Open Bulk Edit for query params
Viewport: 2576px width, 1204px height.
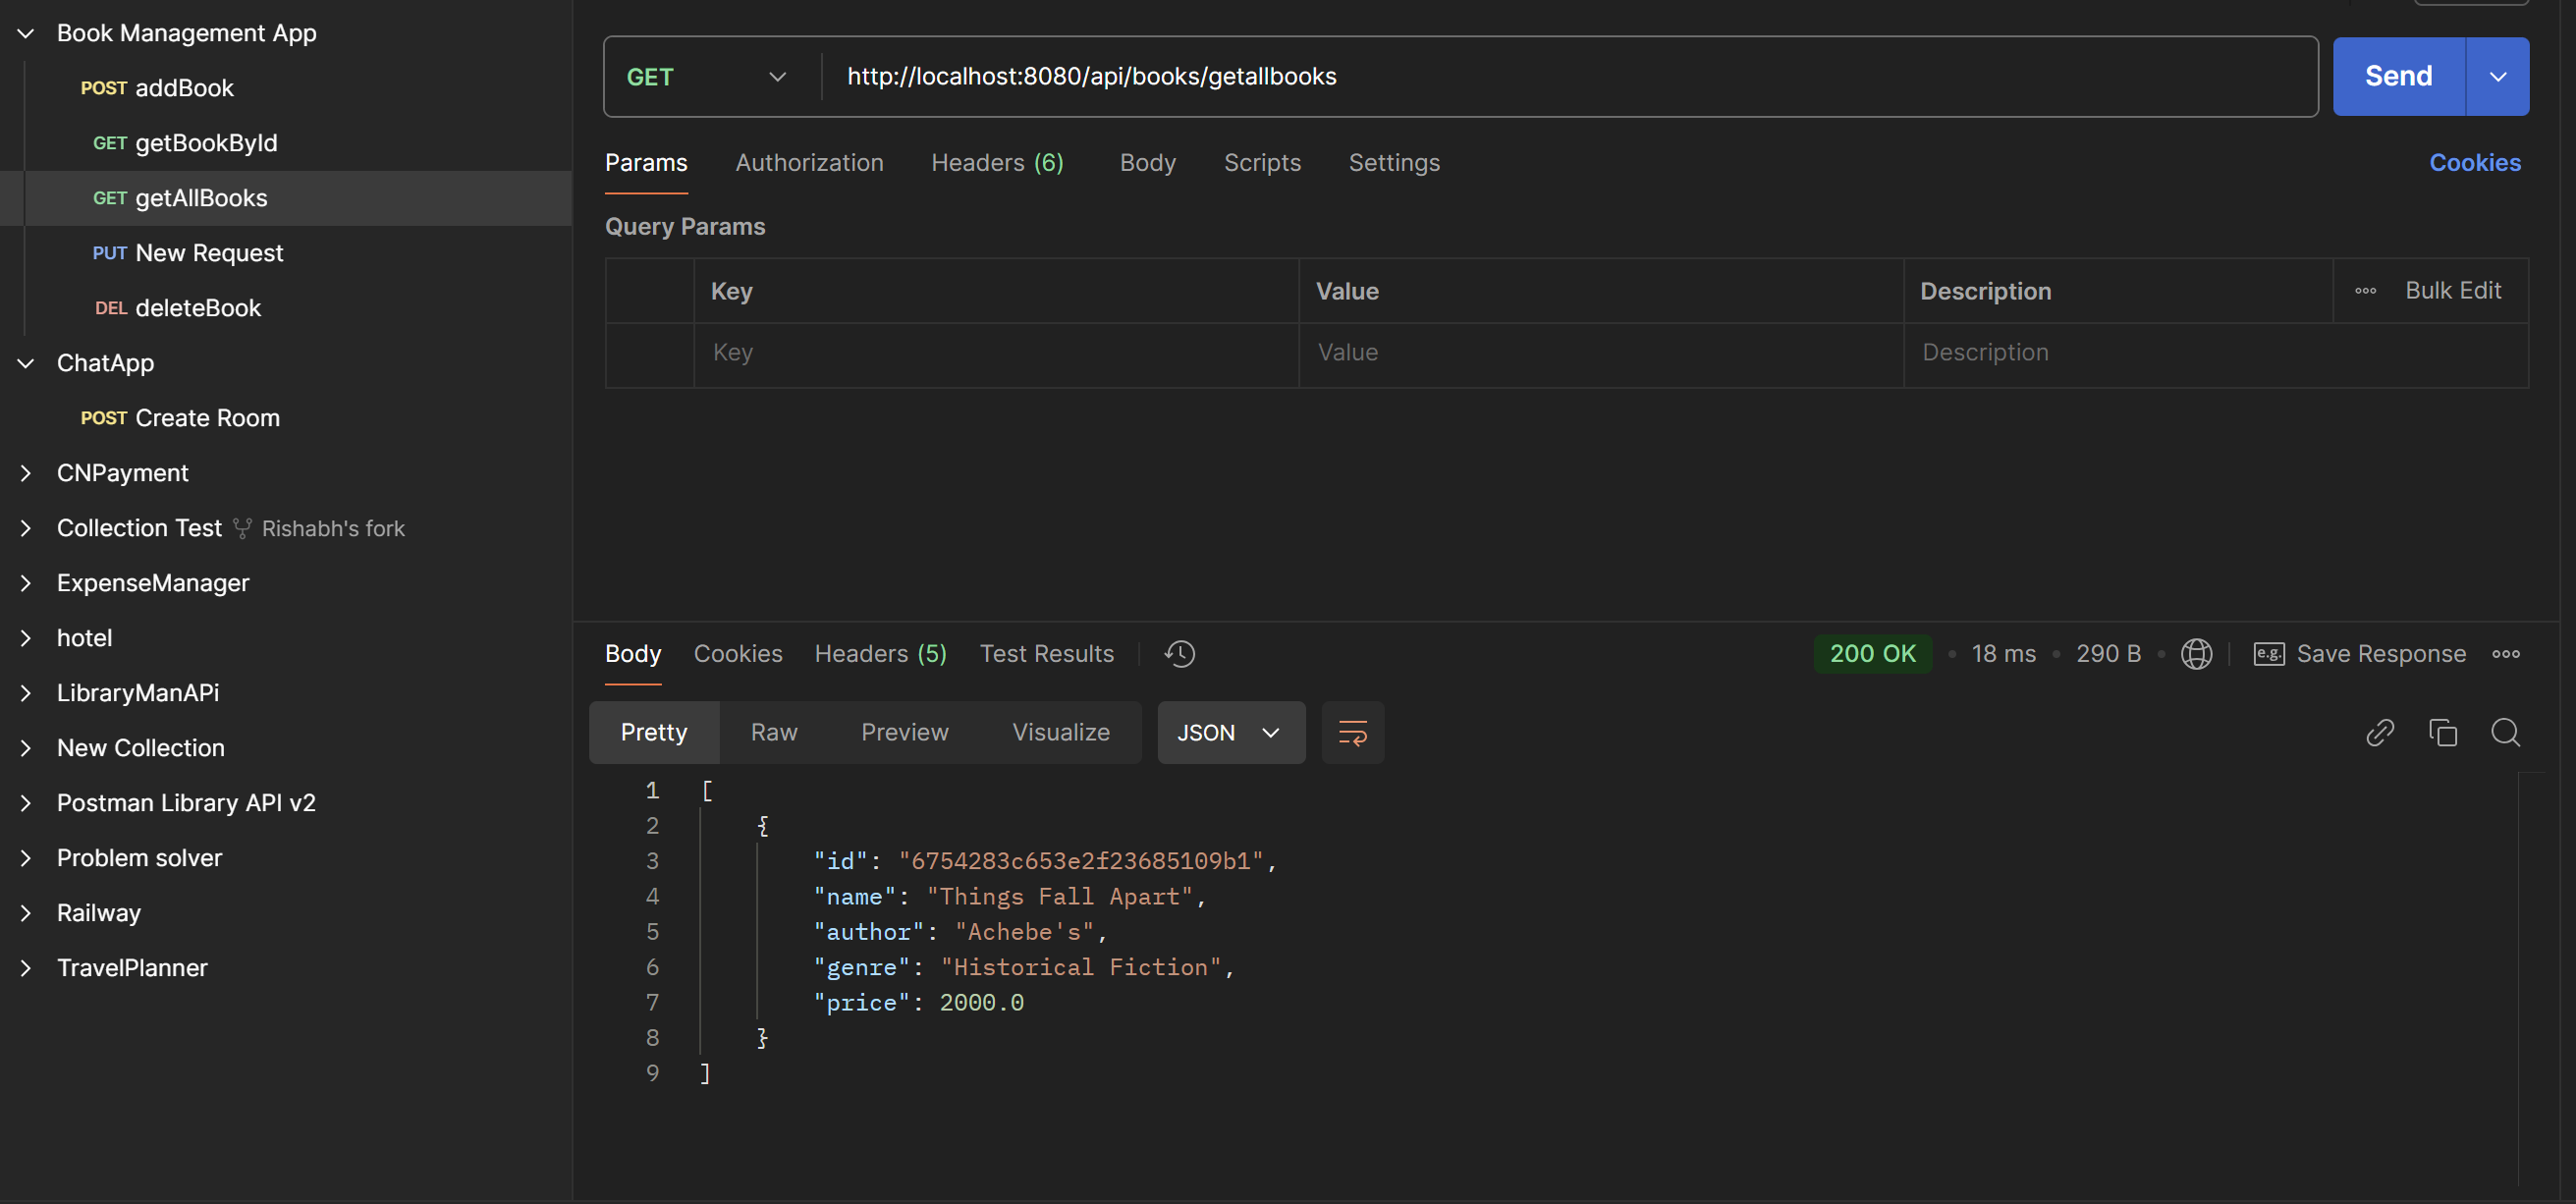pyautogui.click(x=2453, y=290)
